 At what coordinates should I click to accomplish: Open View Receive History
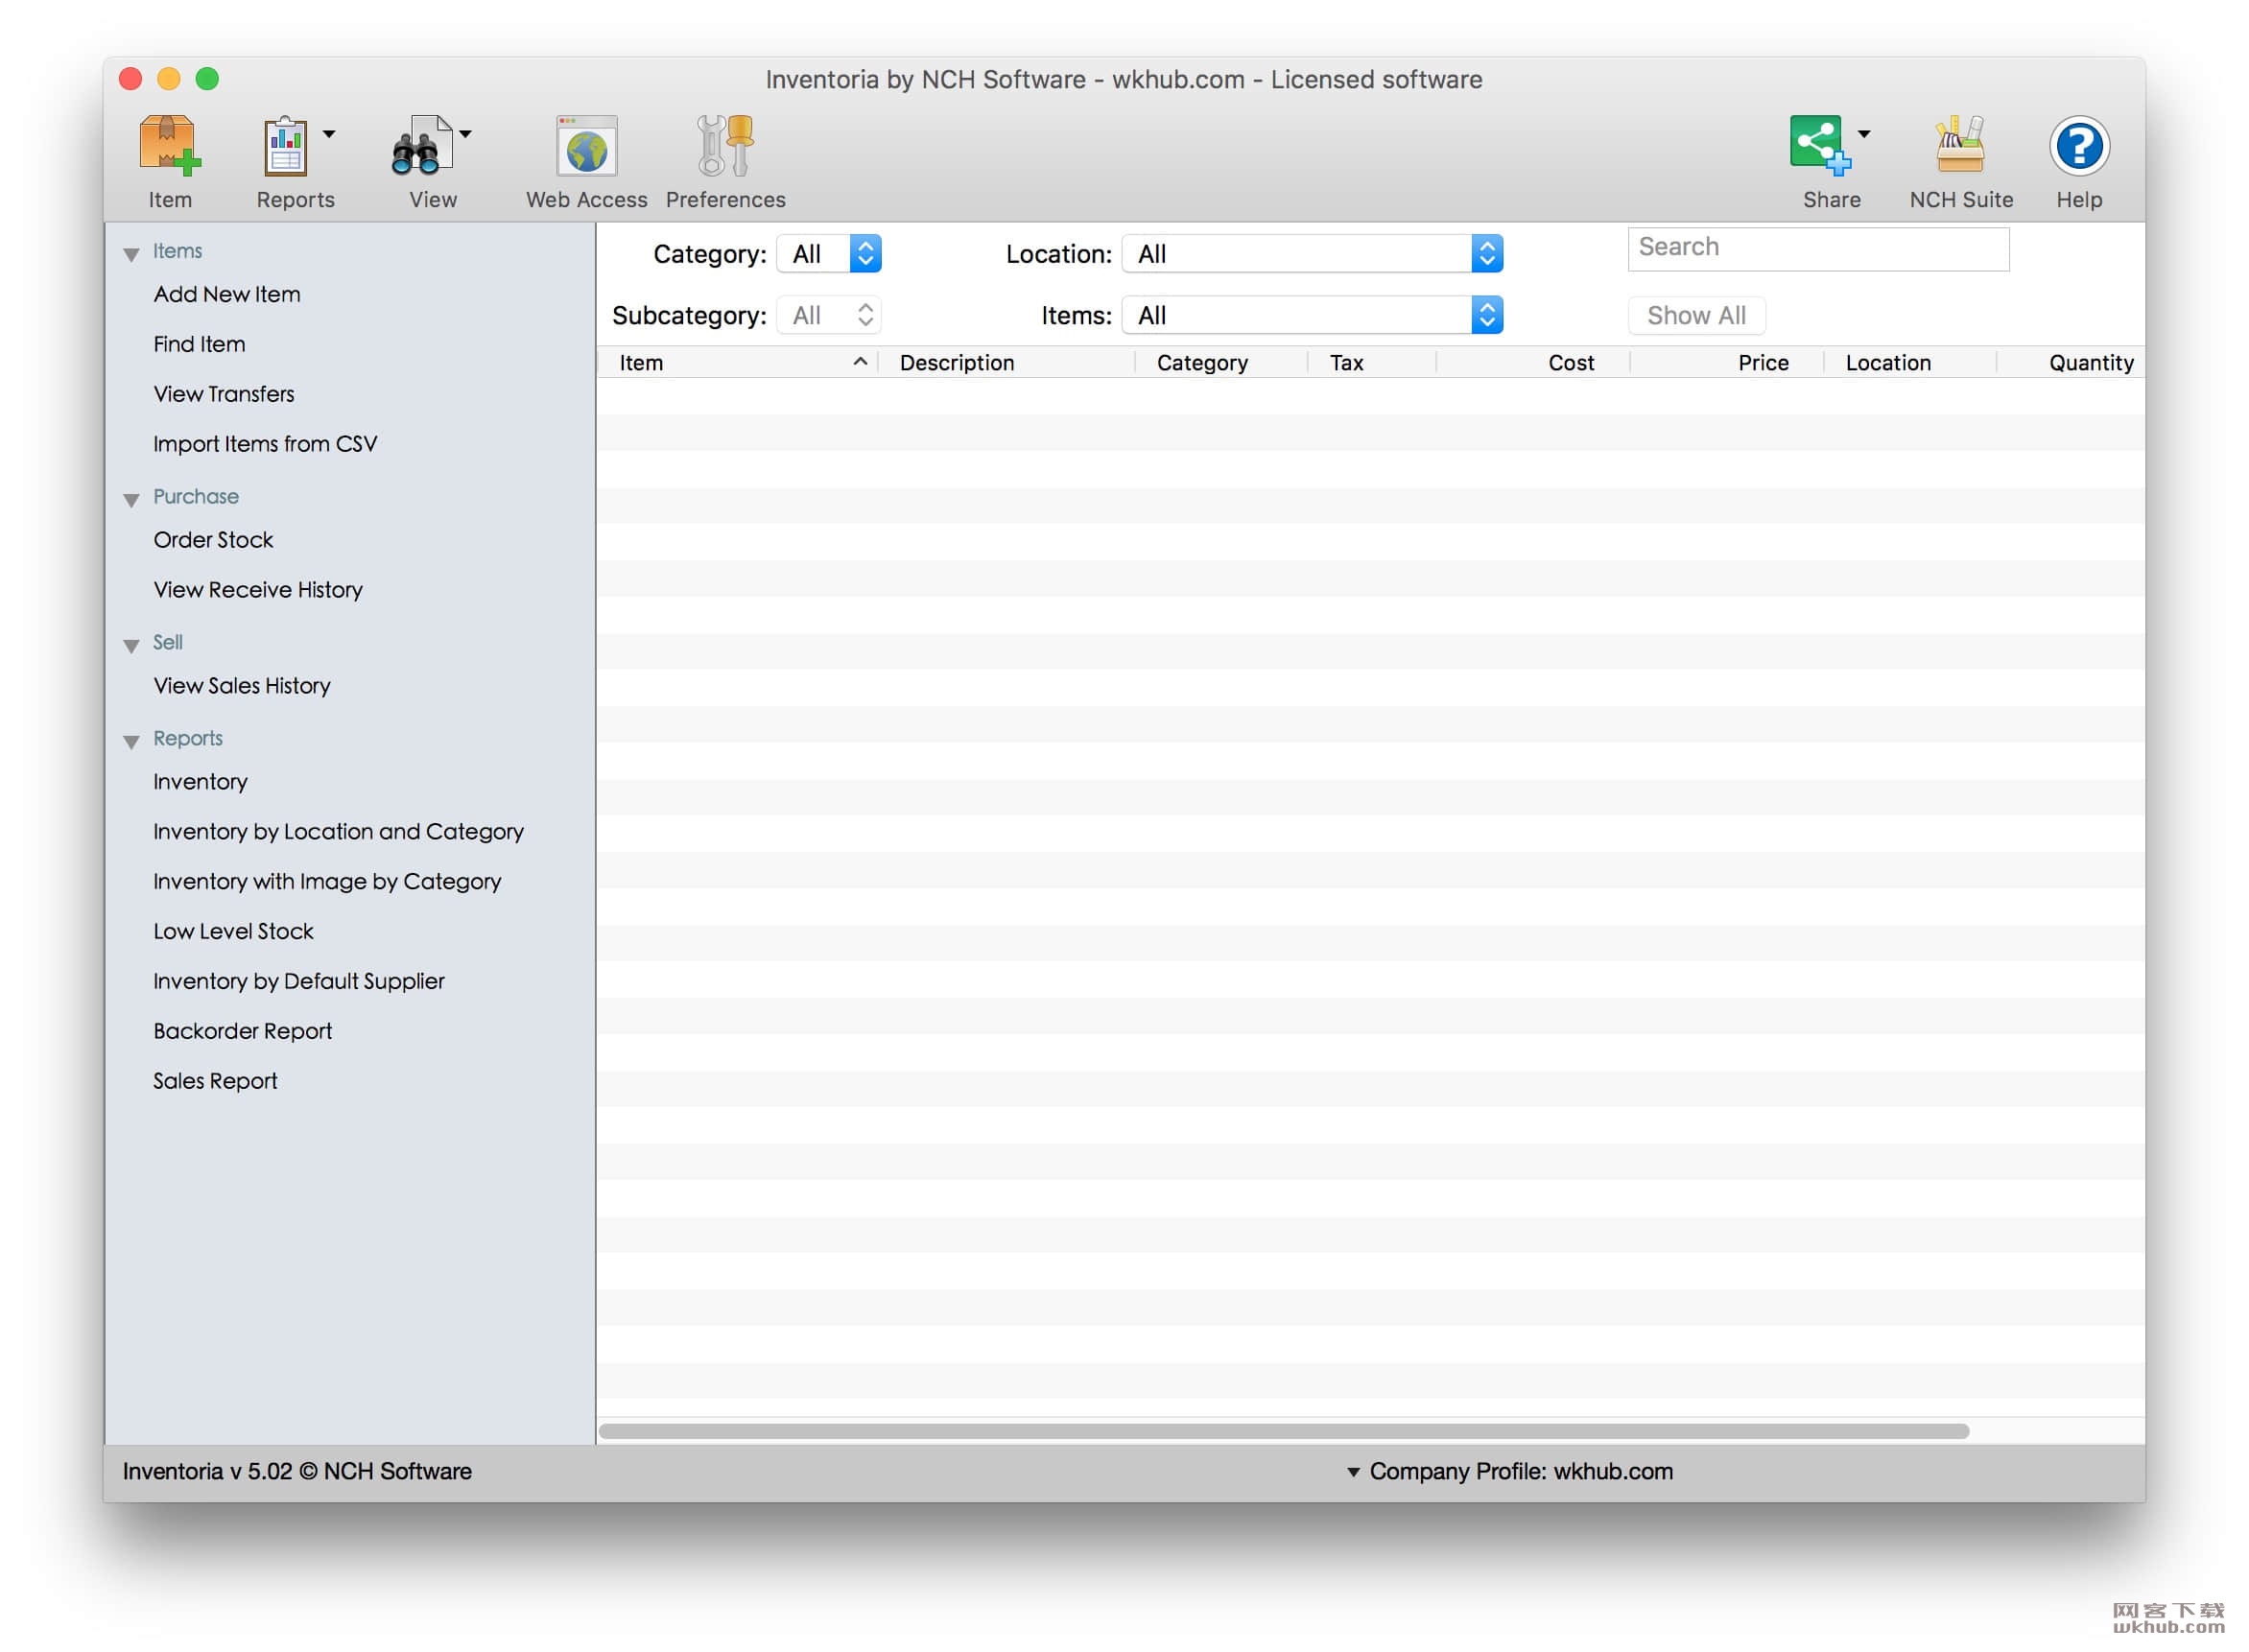coord(258,590)
